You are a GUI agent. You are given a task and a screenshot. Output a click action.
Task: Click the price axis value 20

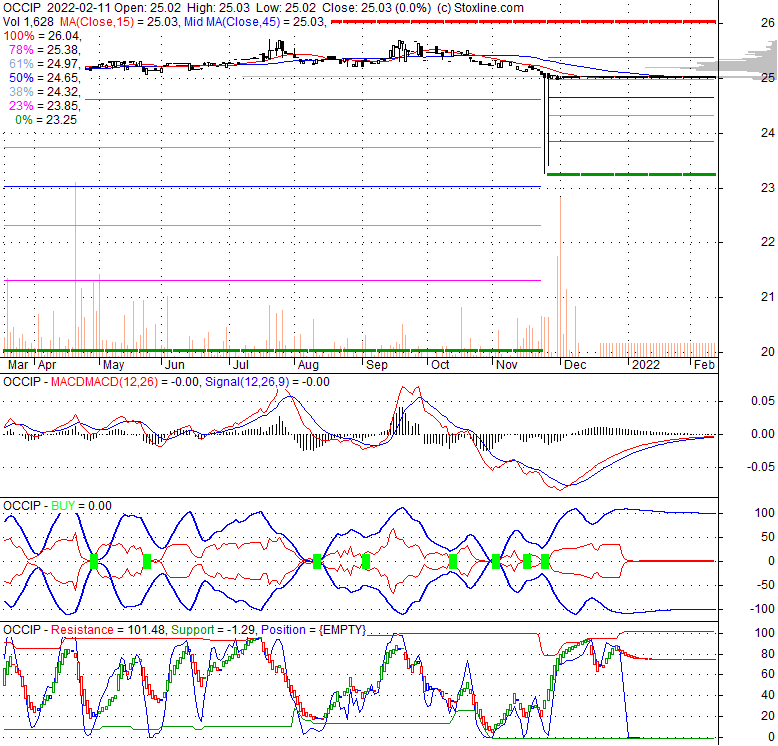tap(768, 352)
